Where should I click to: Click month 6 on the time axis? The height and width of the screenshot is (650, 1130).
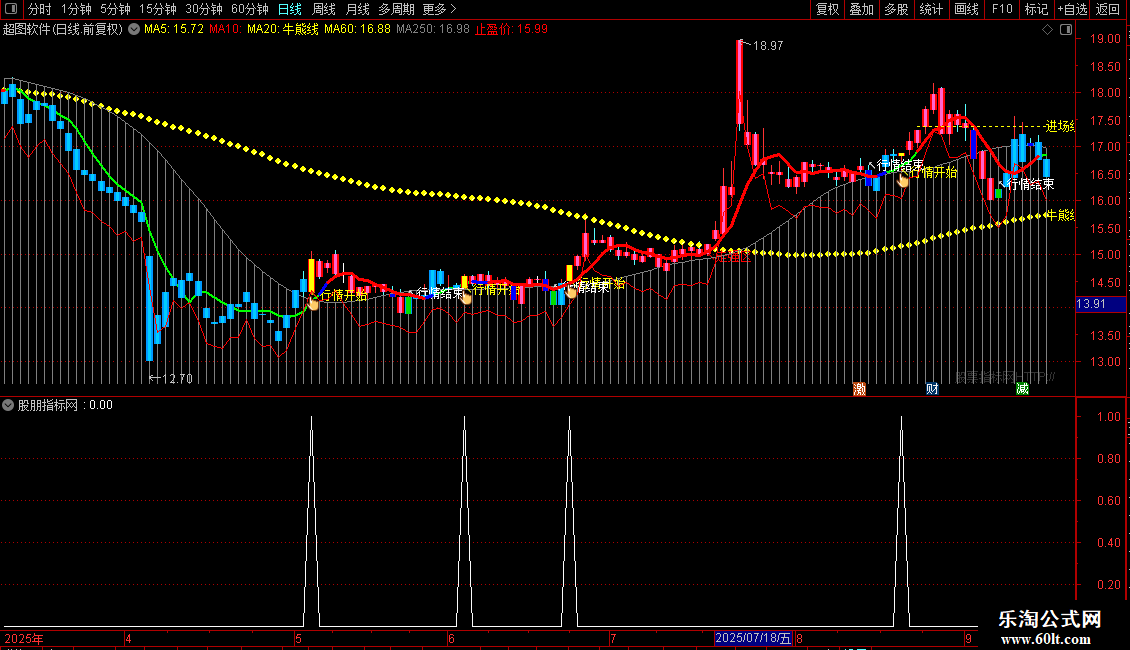pos(451,638)
